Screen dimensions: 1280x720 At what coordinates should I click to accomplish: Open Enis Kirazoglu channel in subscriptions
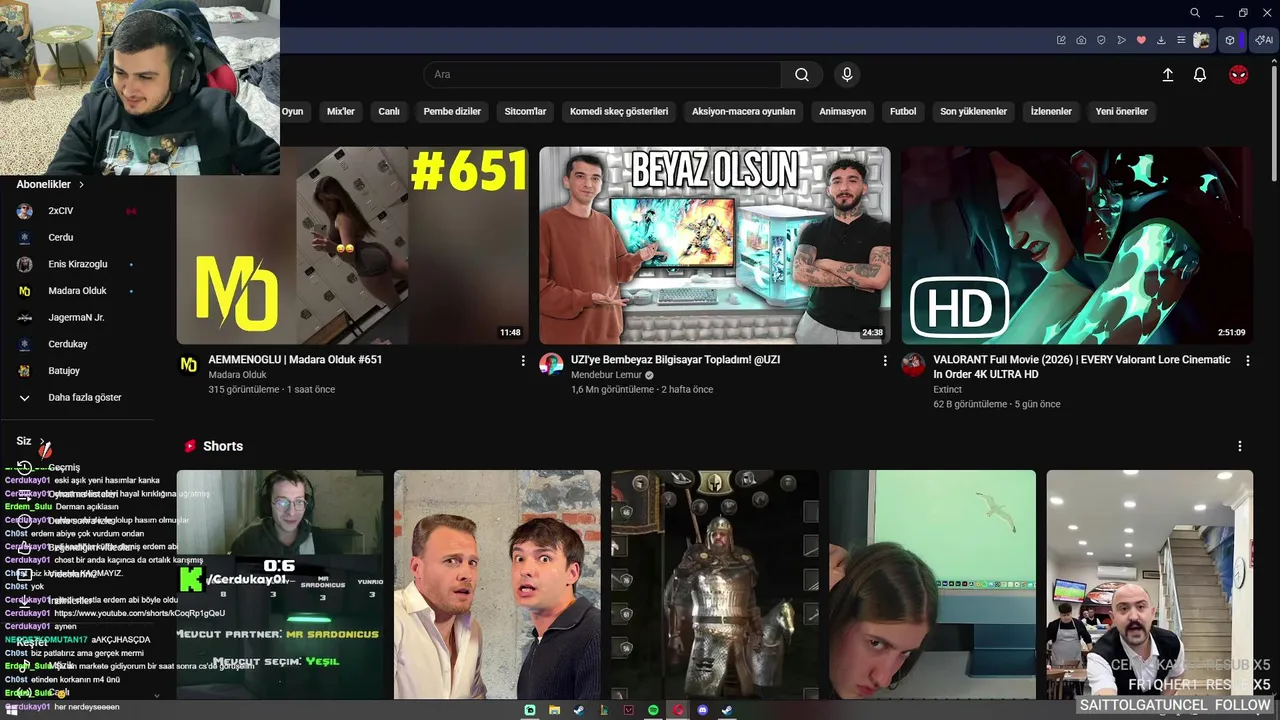coord(80,265)
